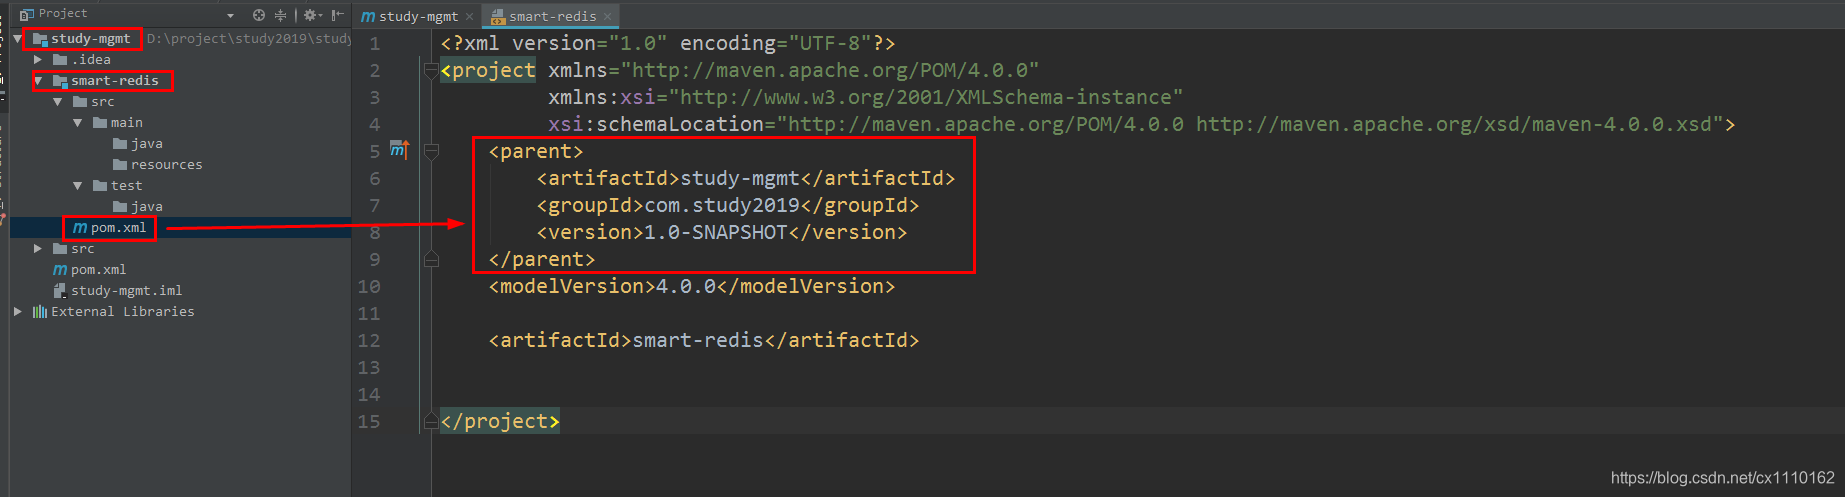This screenshot has width=1845, height=497.
Task: Hide the Project tool window
Action: click(338, 15)
